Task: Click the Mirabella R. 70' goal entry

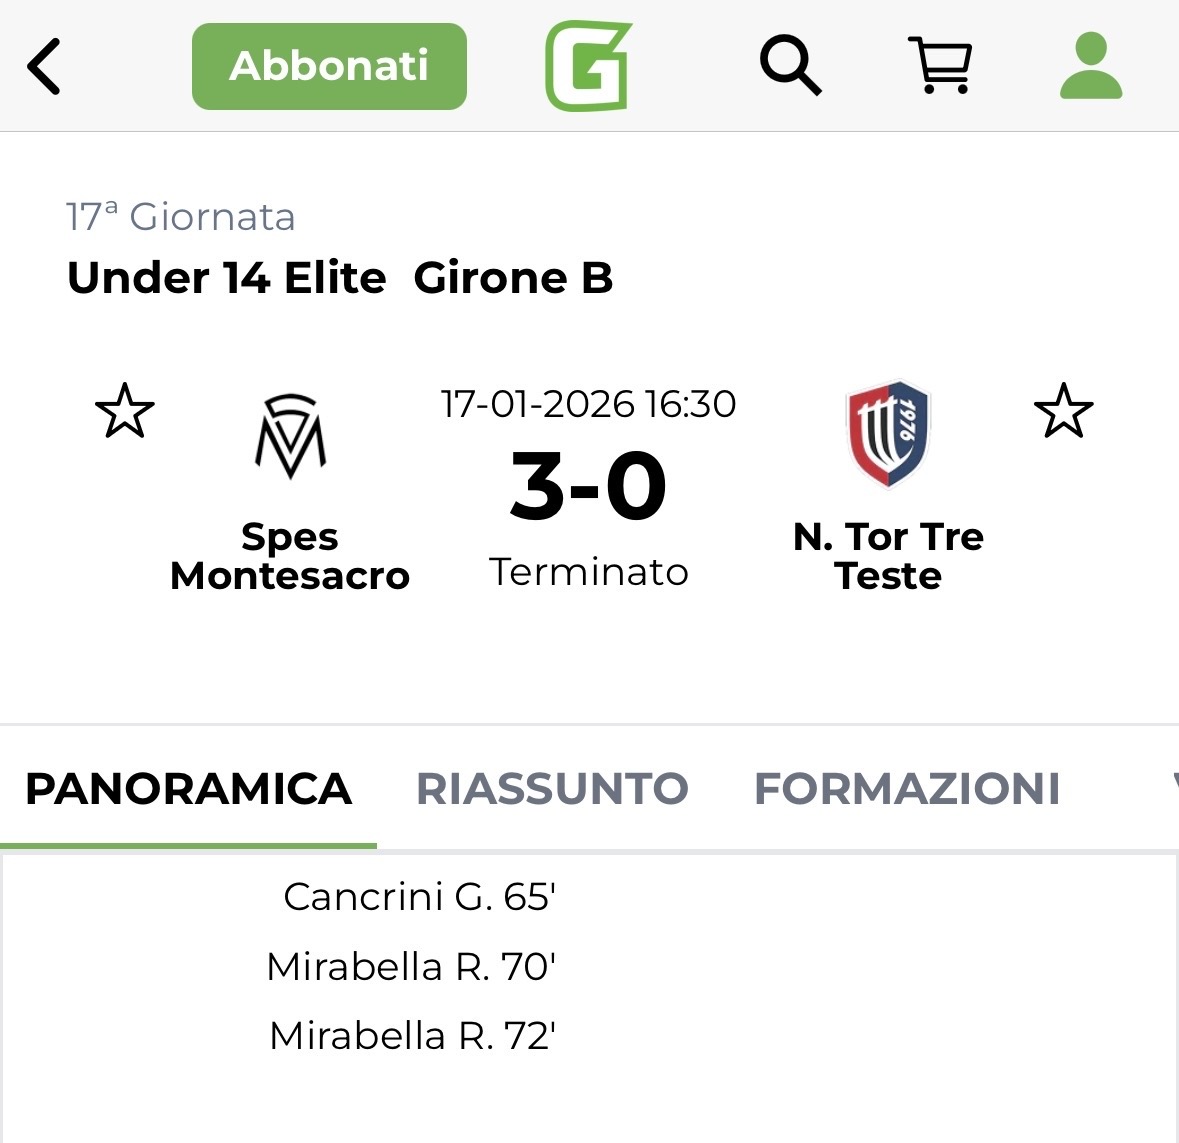Action: [x=411, y=967]
